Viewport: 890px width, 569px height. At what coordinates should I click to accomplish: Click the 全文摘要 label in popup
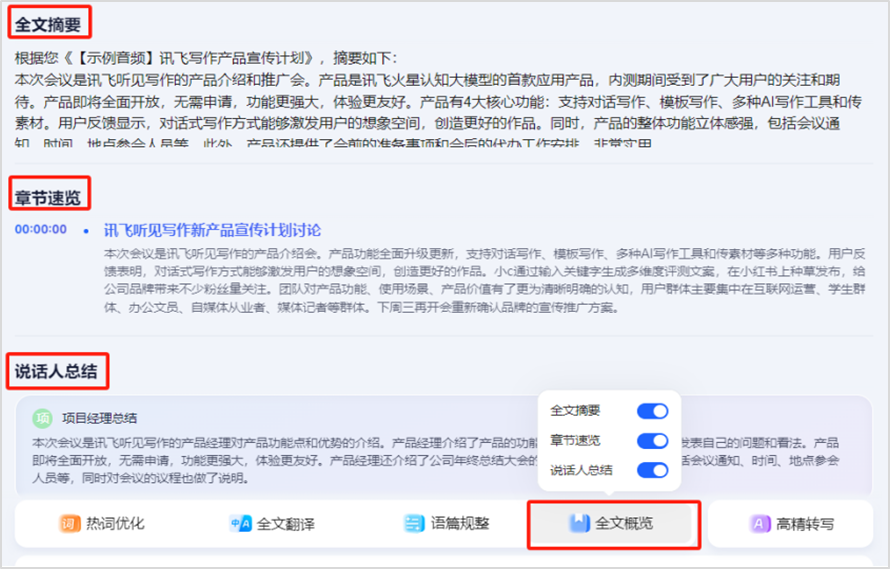tap(575, 411)
